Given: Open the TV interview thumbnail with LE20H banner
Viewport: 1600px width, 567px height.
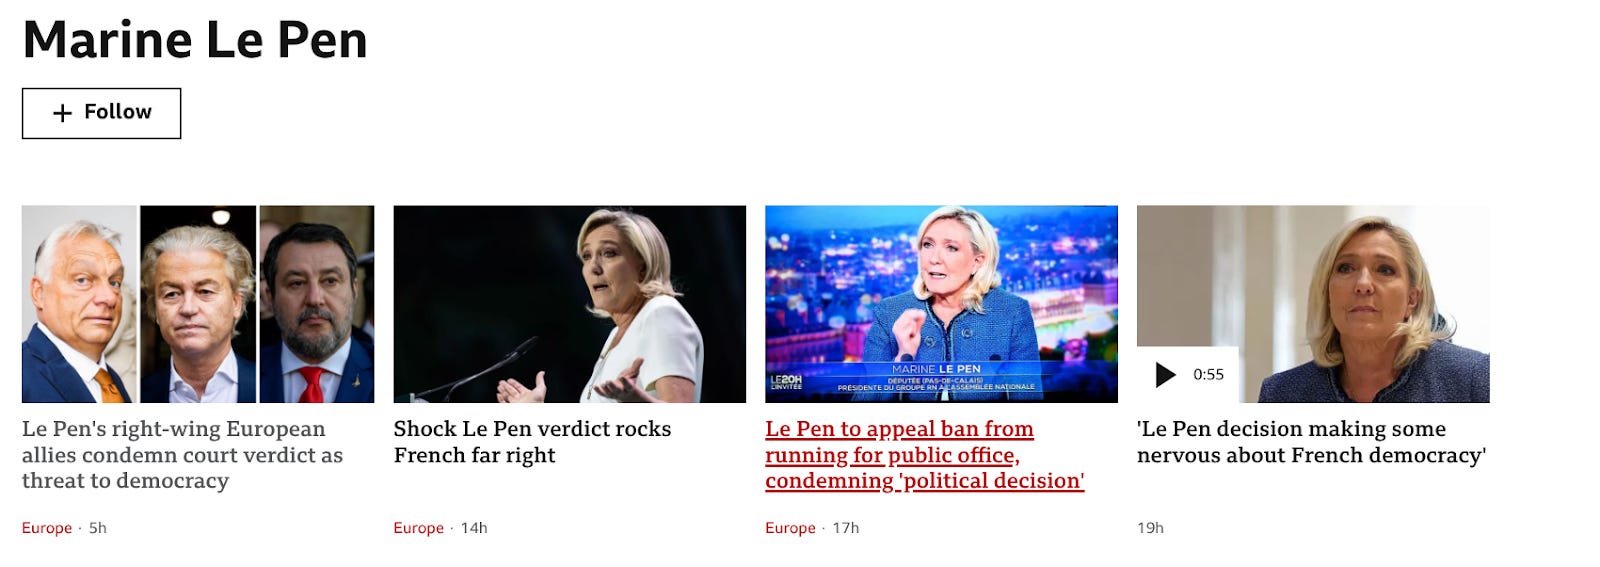Looking at the screenshot, I should point(941,304).
